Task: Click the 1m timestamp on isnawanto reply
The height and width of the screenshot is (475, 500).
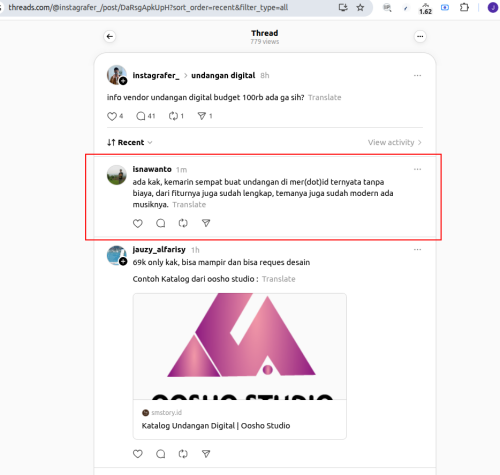Action: 181,170
